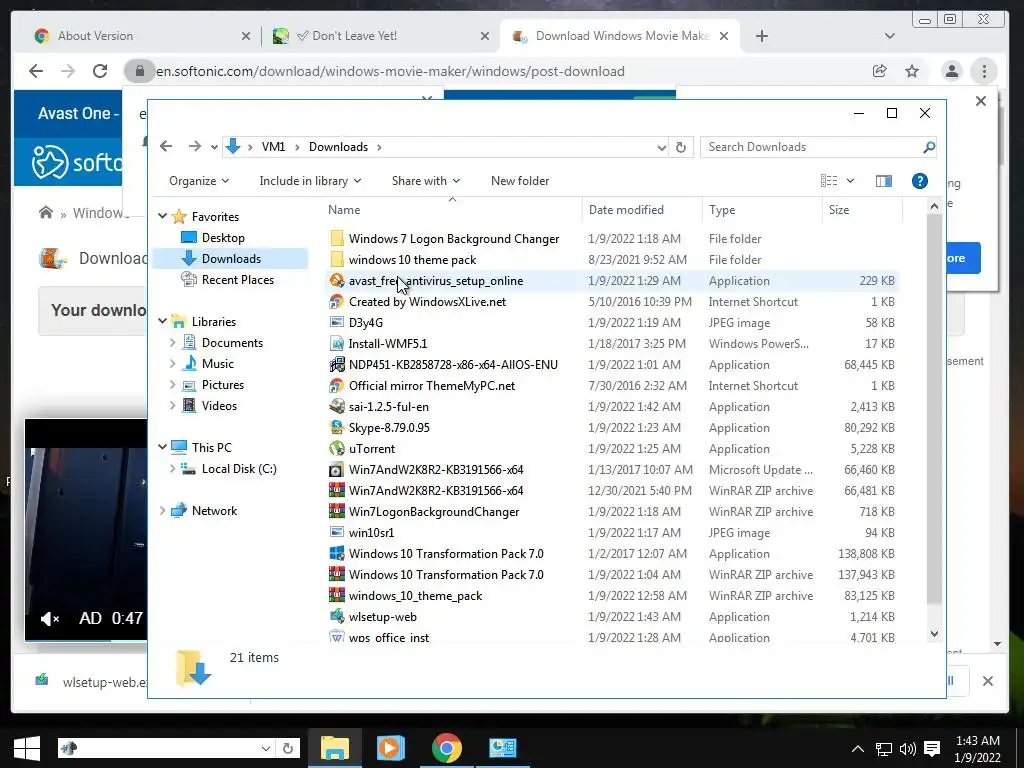This screenshot has width=1024, height=768.
Task: Select Win7LogonBackgroundChanger ZIP archive icon
Action: (x=337, y=511)
